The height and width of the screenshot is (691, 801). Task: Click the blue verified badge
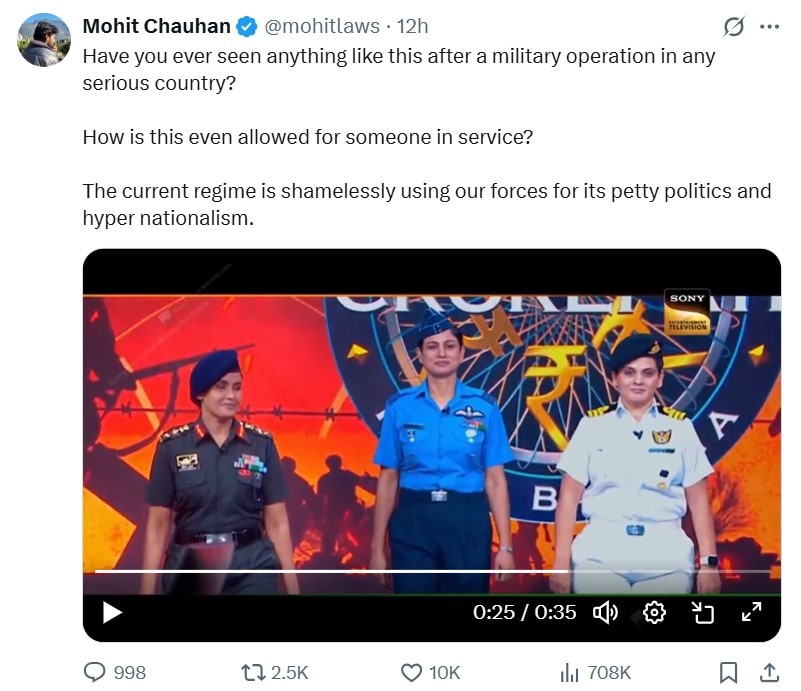(x=247, y=27)
